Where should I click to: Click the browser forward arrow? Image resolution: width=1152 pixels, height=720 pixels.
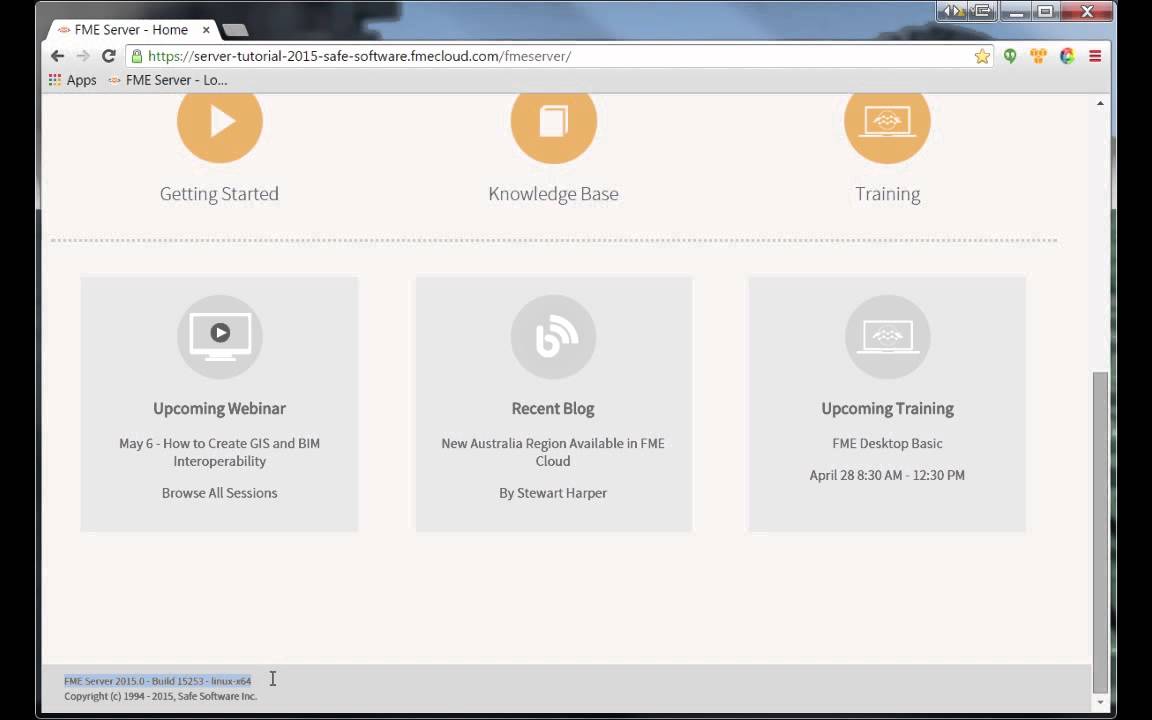pyautogui.click(x=83, y=56)
